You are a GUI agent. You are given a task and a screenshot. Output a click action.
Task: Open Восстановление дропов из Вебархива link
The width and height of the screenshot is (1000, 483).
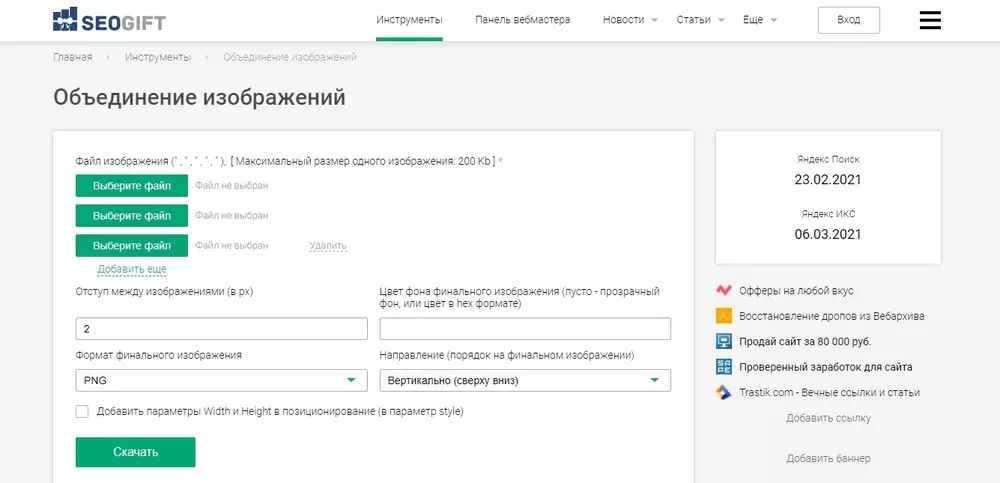click(x=832, y=316)
